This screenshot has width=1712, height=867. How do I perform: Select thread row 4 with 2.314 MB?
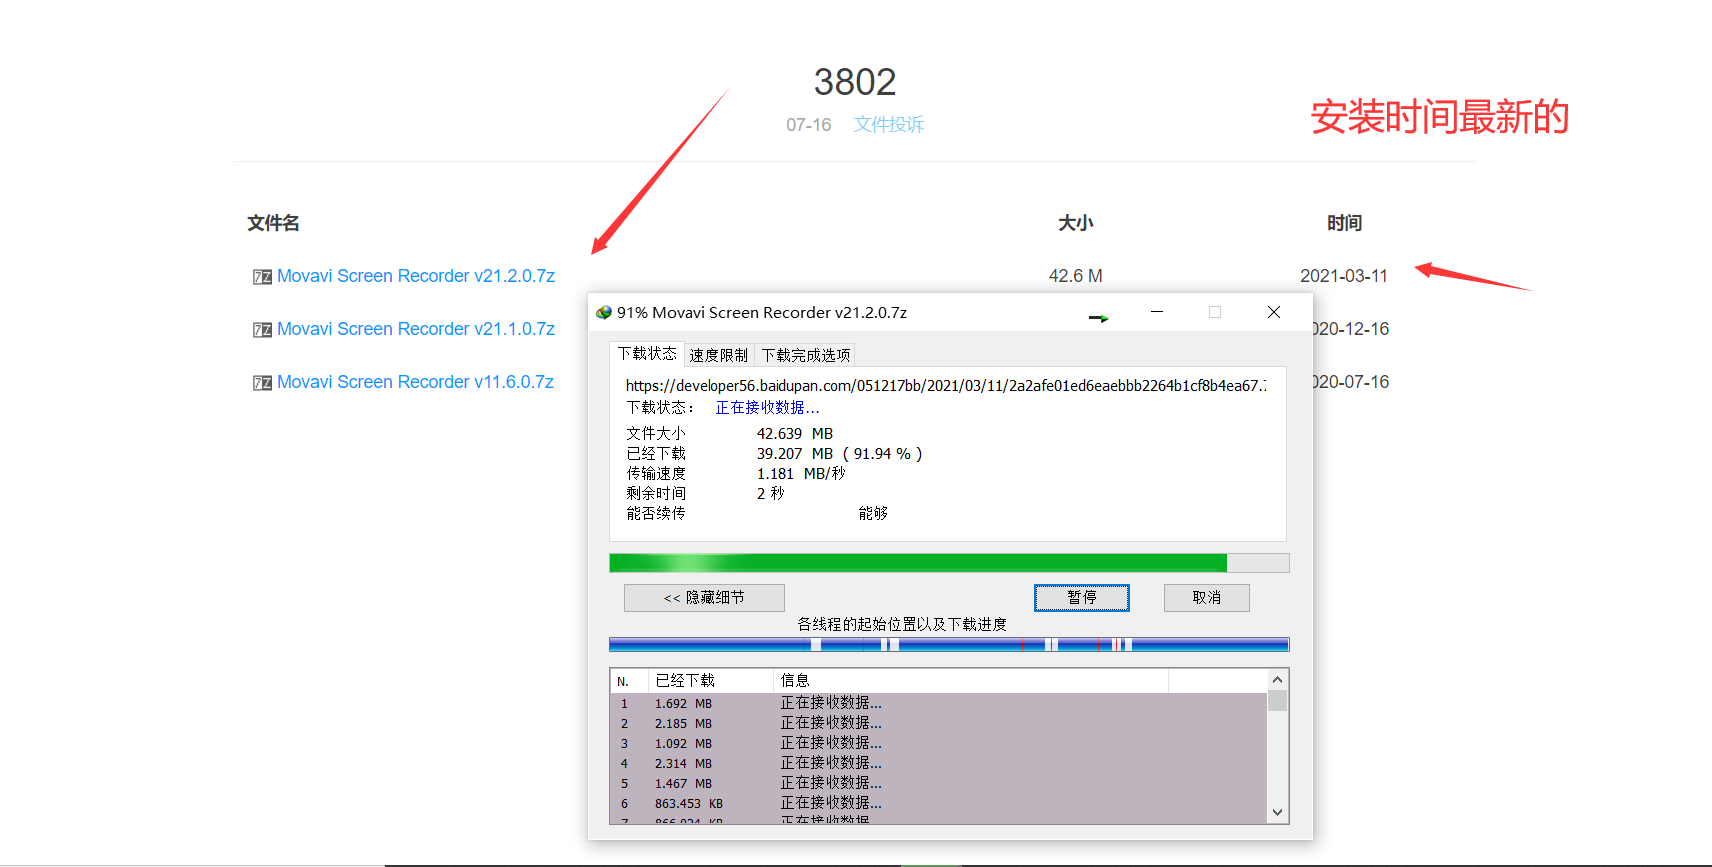pyautogui.click(x=939, y=763)
